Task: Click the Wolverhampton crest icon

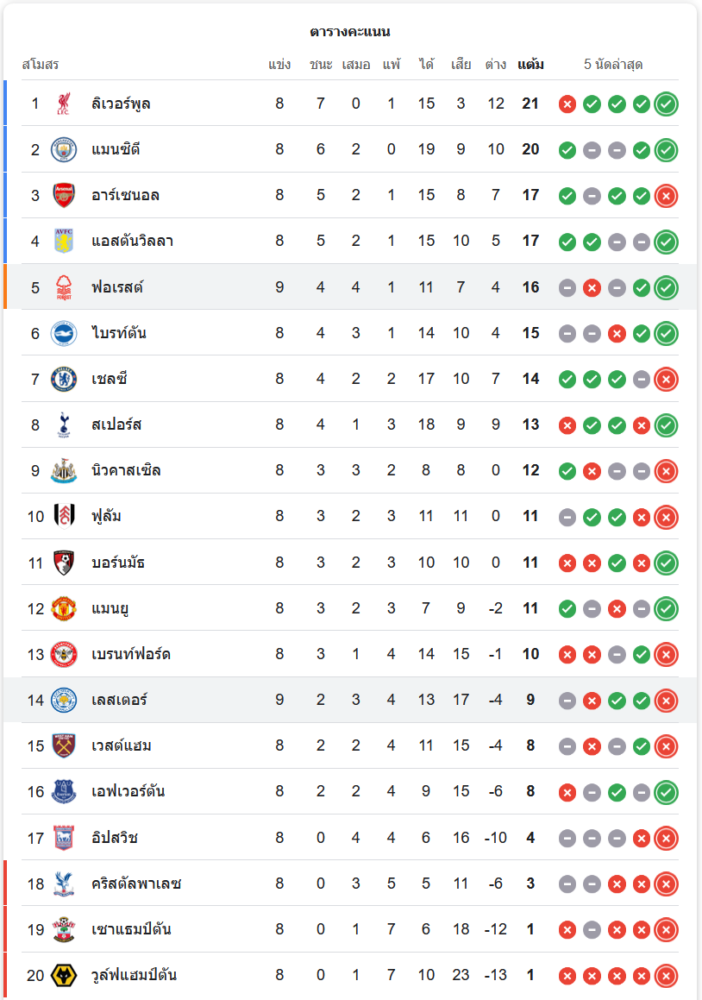Action: click(64, 975)
